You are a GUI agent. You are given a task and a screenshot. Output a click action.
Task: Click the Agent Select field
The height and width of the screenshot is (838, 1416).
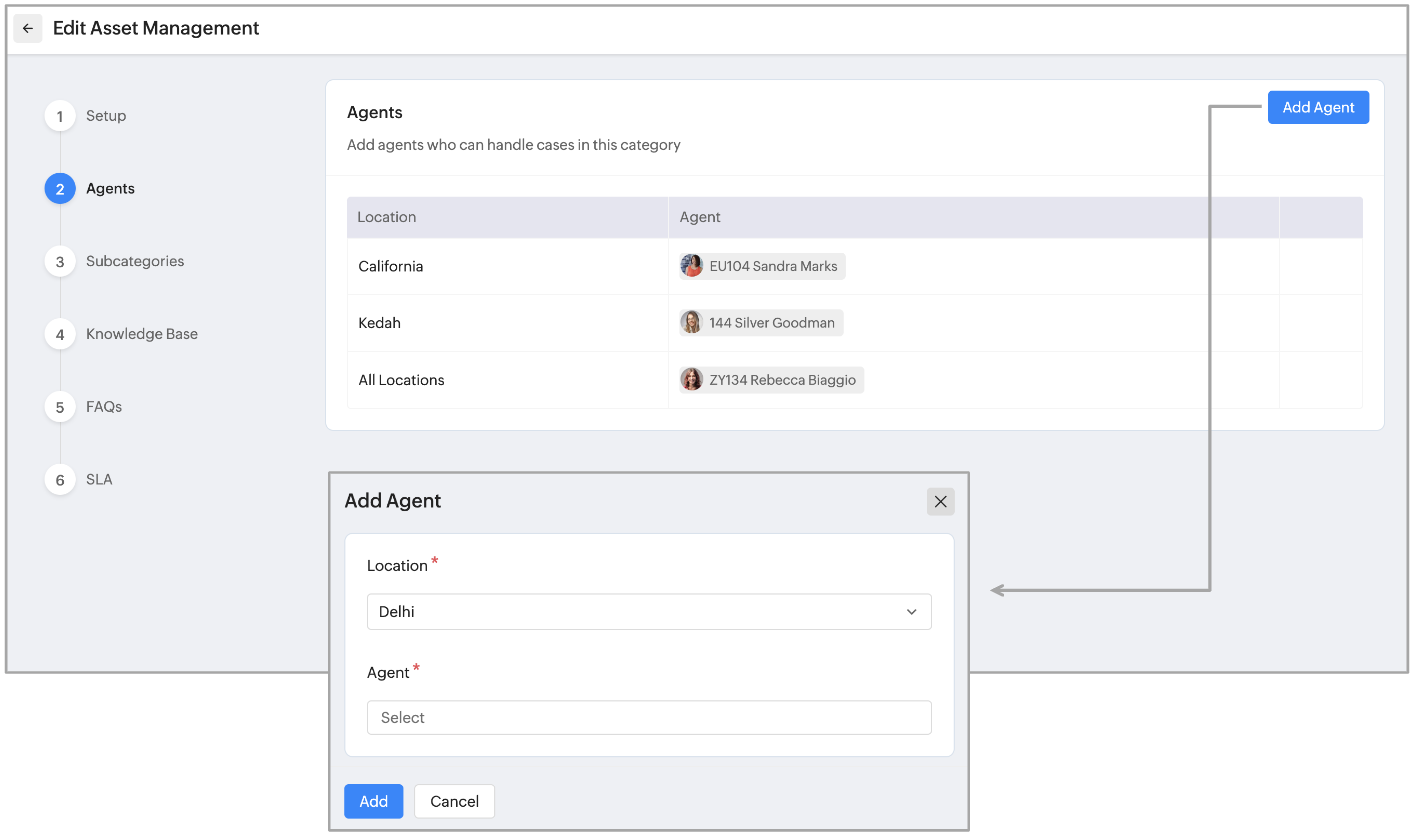[649, 718]
